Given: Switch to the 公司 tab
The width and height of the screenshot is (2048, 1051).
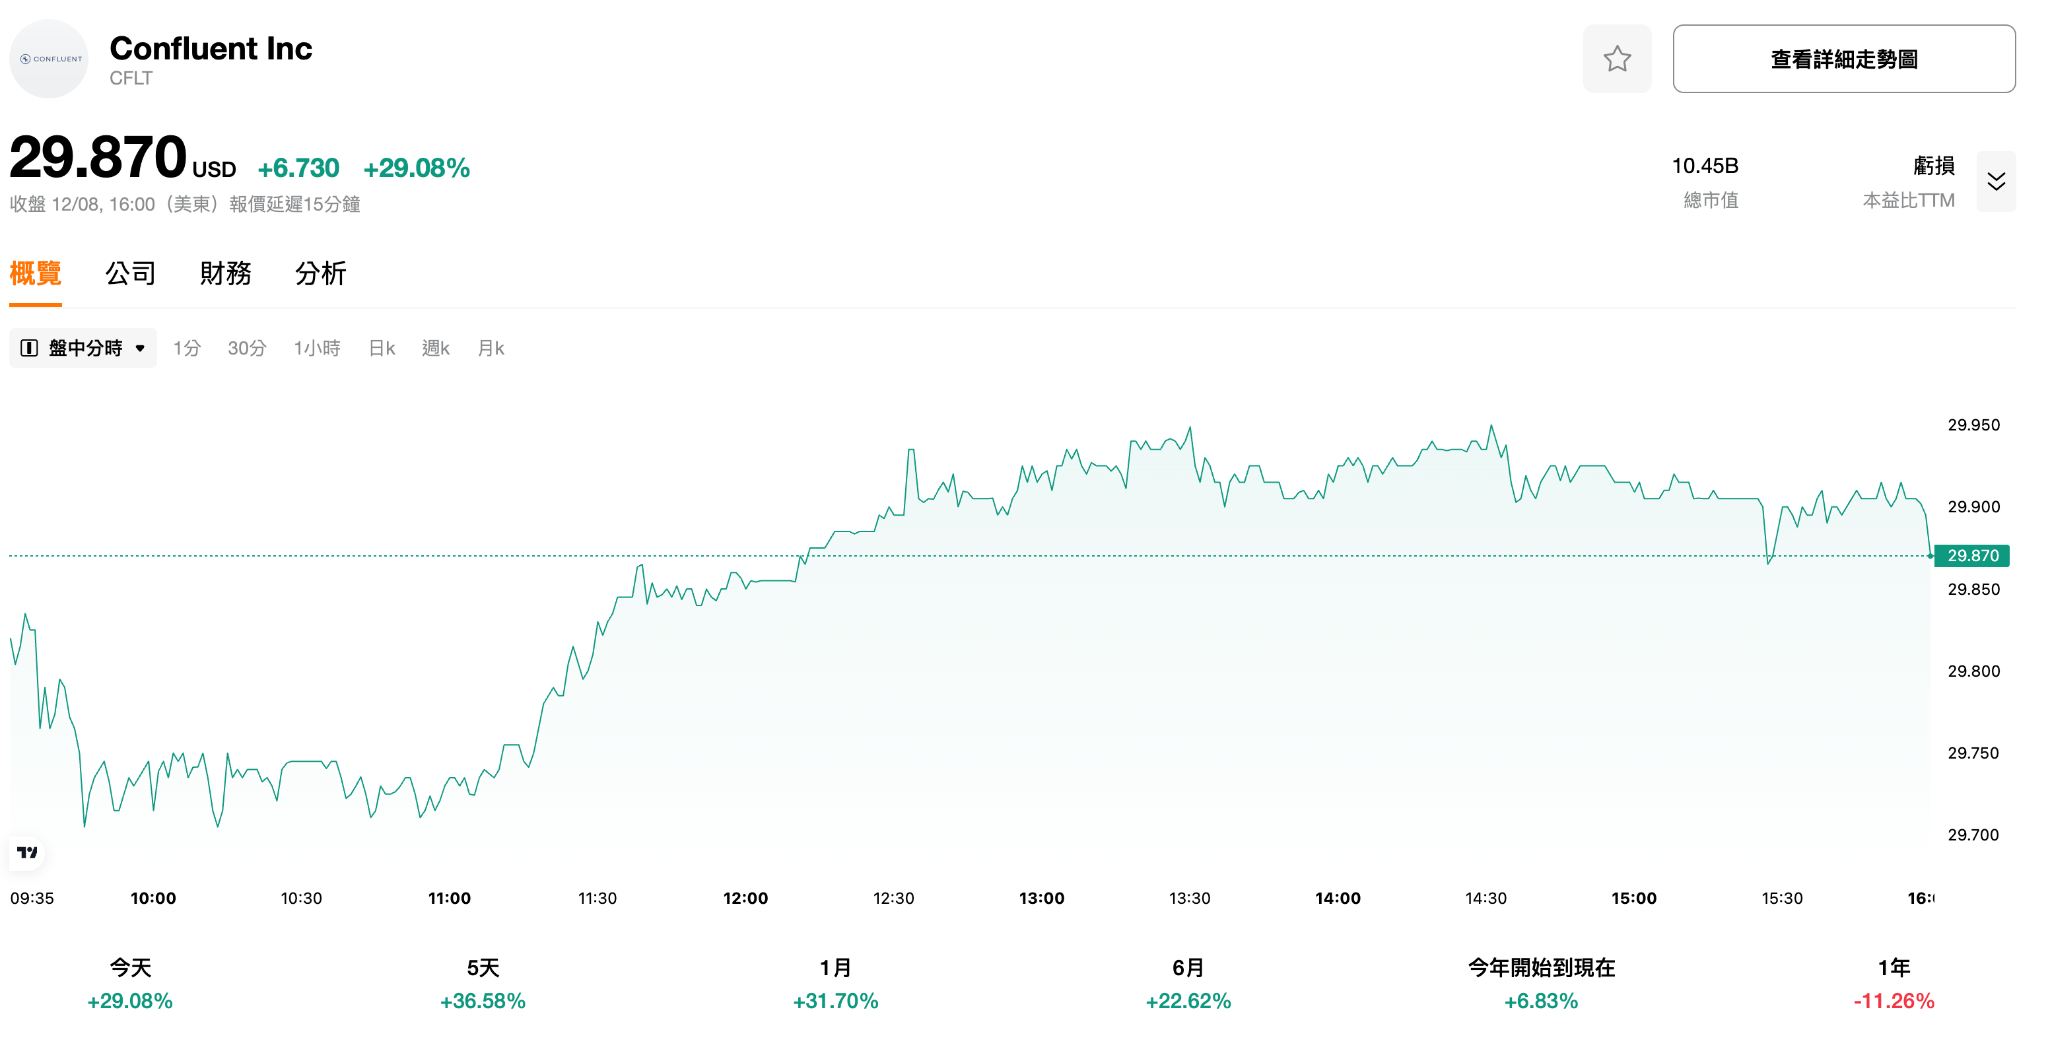Looking at the screenshot, I should click(131, 273).
